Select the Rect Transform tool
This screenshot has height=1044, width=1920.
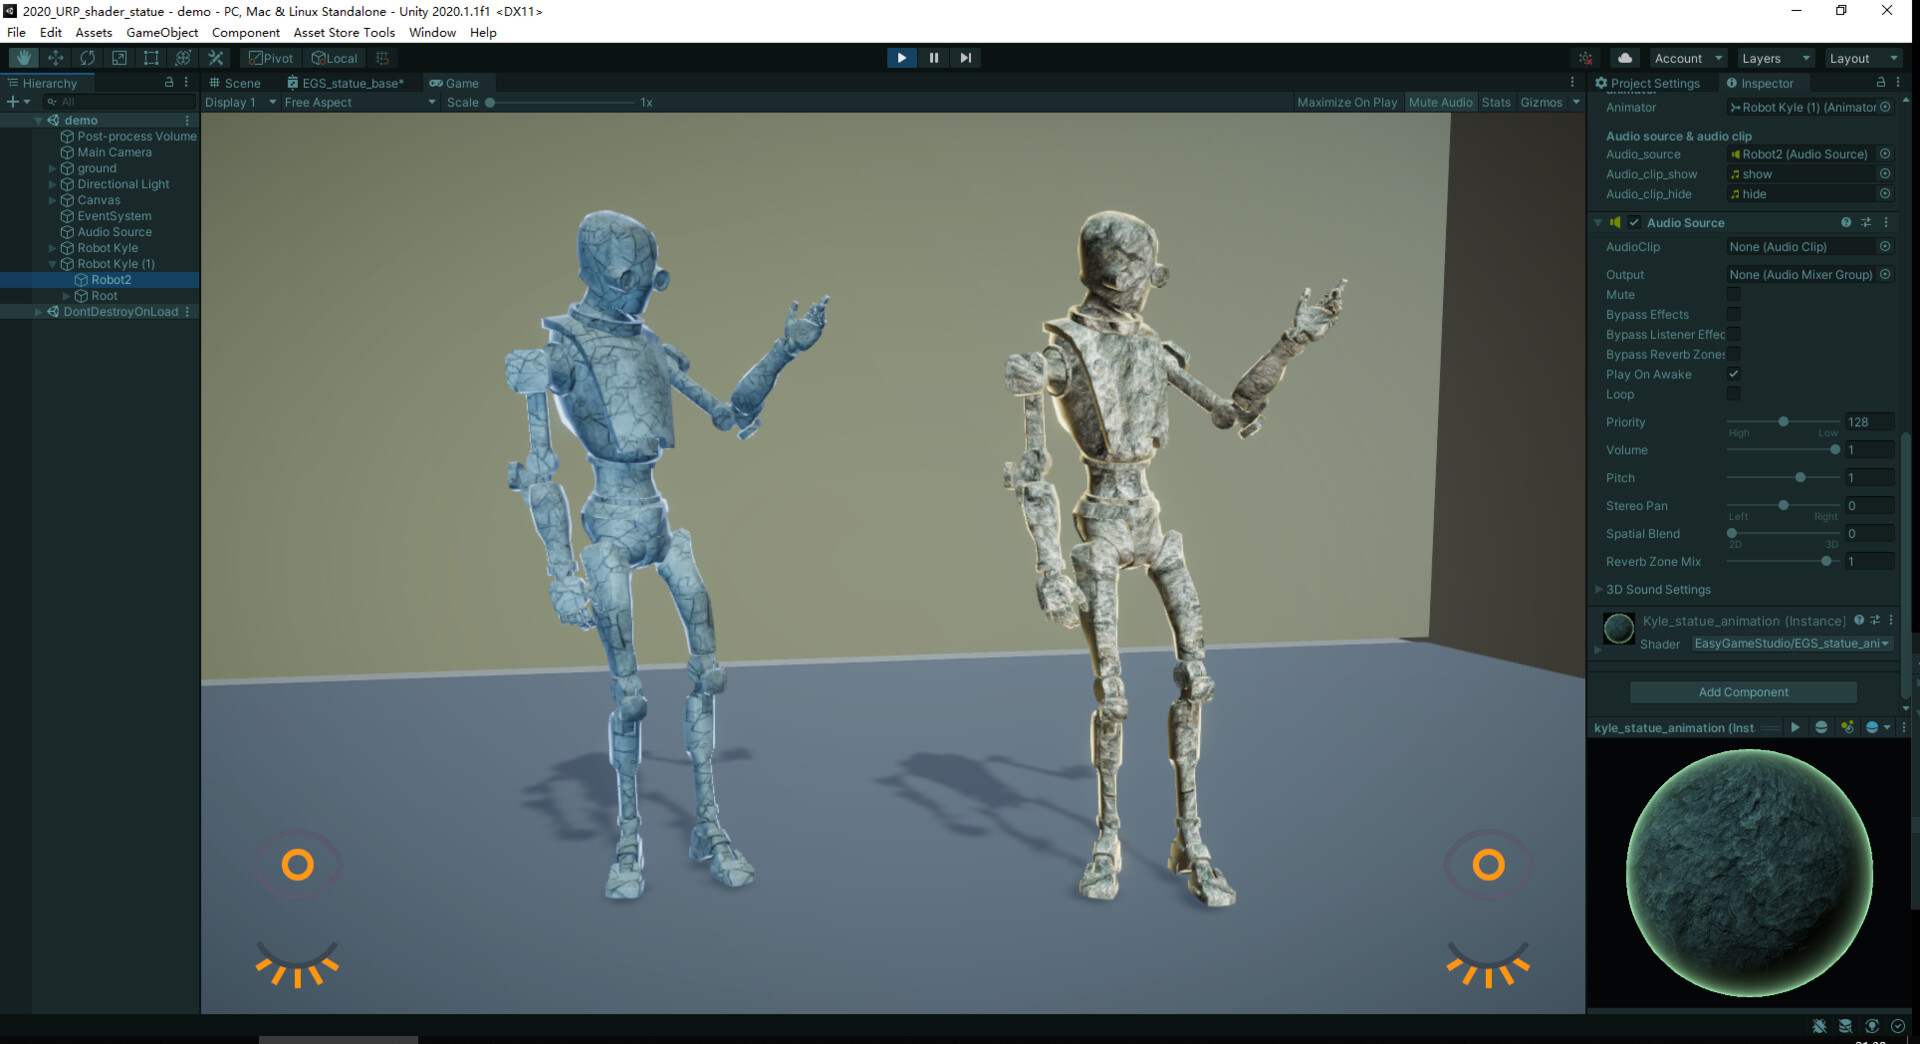[x=151, y=58]
